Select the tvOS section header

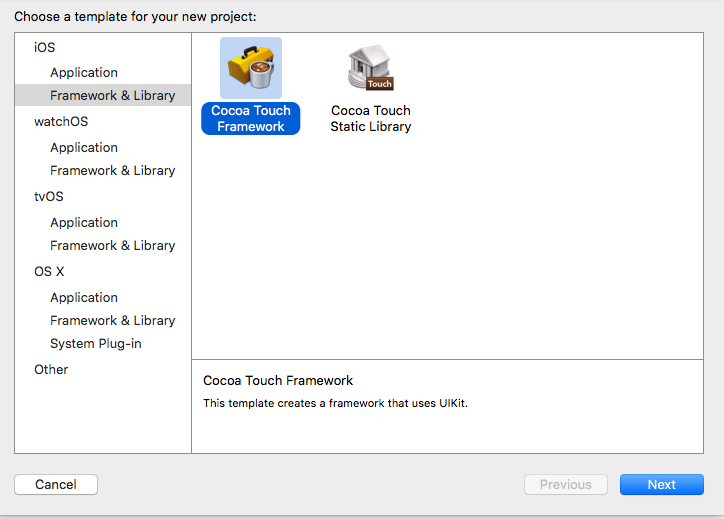(49, 196)
